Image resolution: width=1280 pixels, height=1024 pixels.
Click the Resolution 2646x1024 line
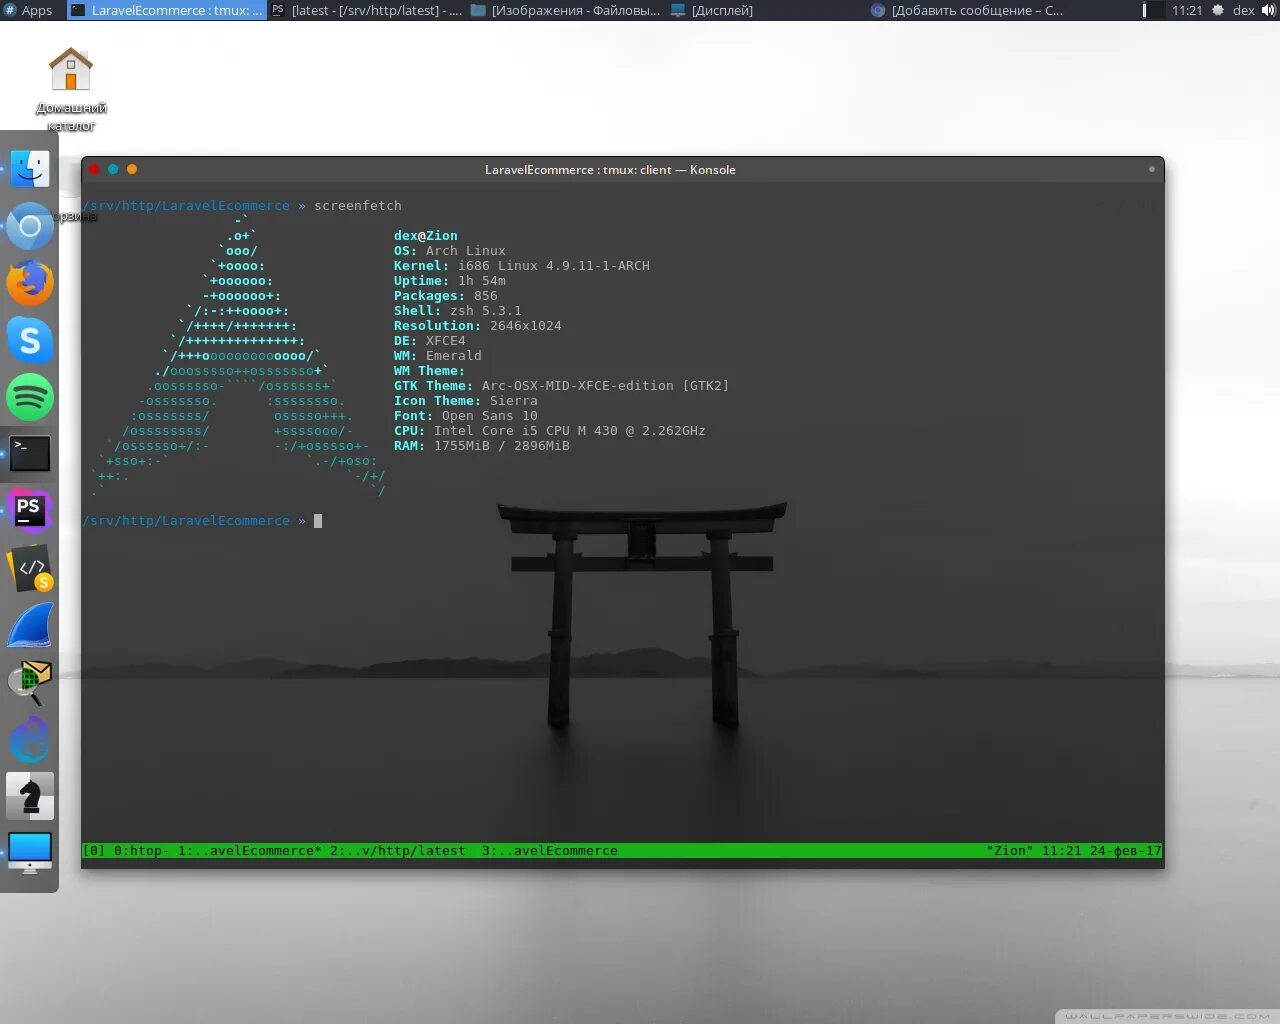tap(478, 326)
